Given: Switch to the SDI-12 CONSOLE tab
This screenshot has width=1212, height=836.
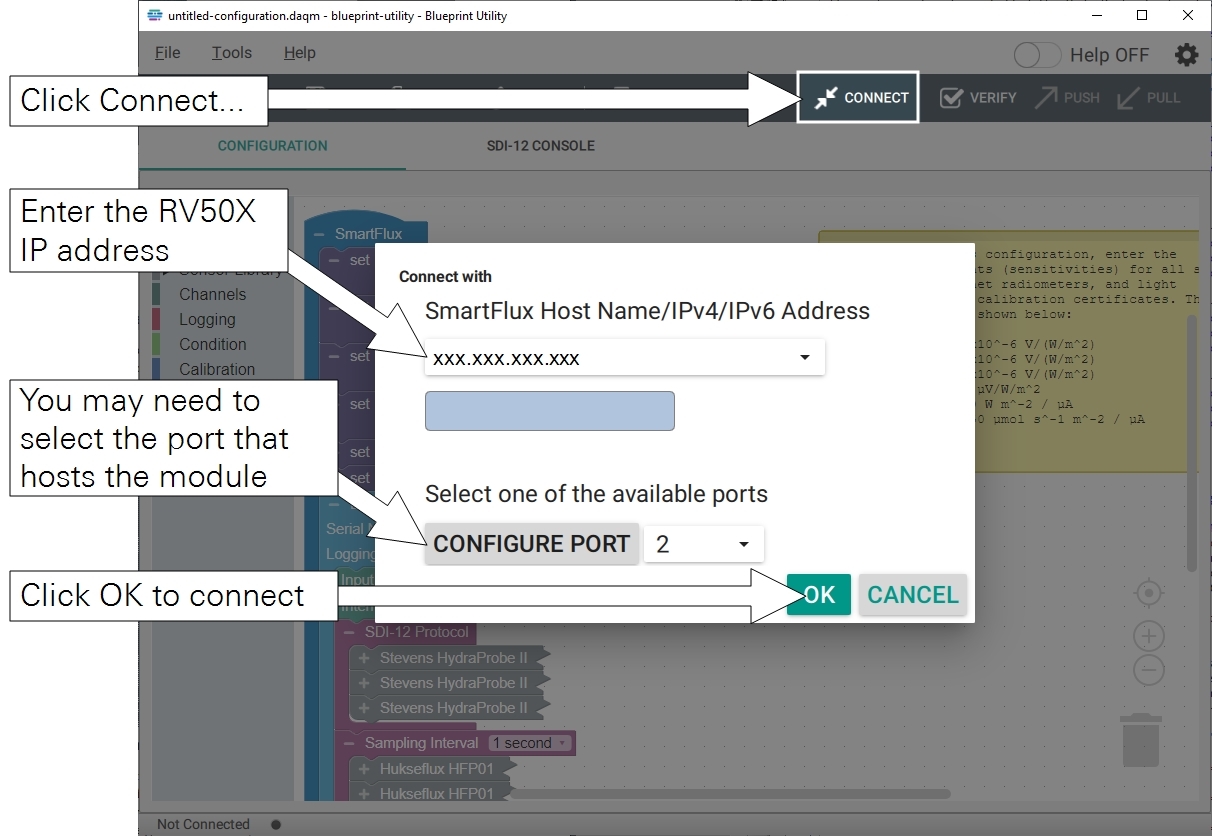Looking at the screenshot, I should [541, 146].
